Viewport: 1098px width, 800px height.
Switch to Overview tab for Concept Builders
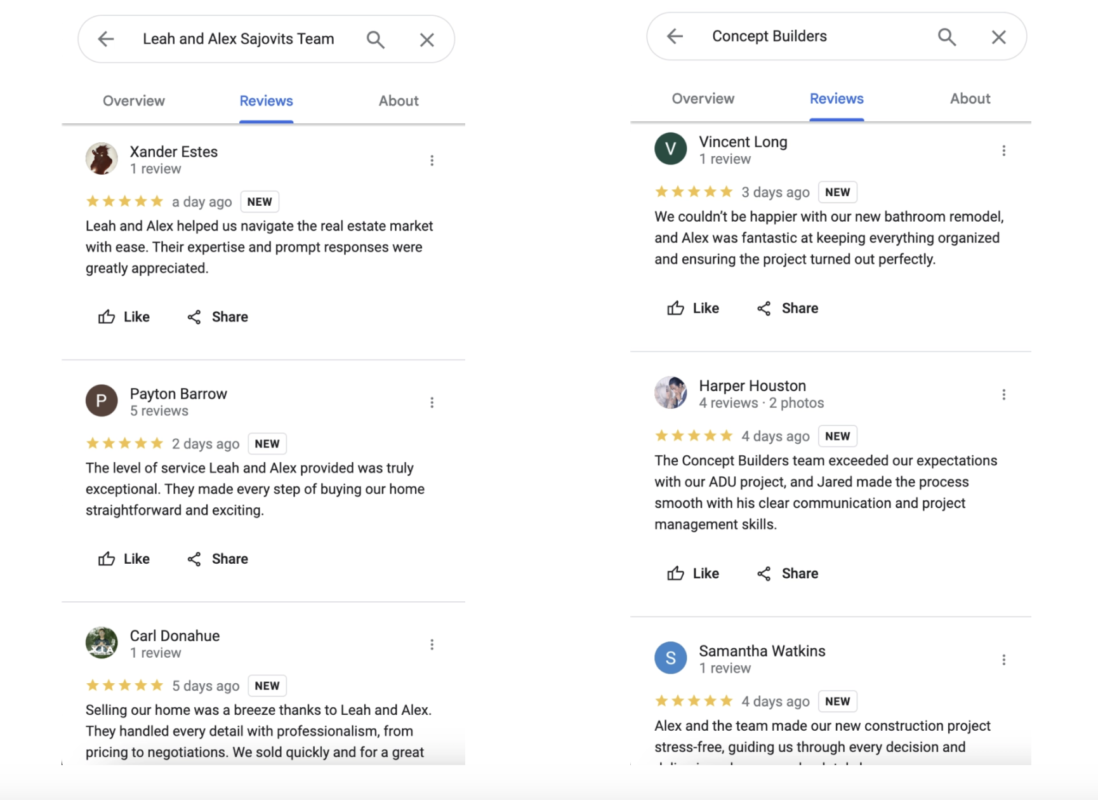tap(703, 99)
